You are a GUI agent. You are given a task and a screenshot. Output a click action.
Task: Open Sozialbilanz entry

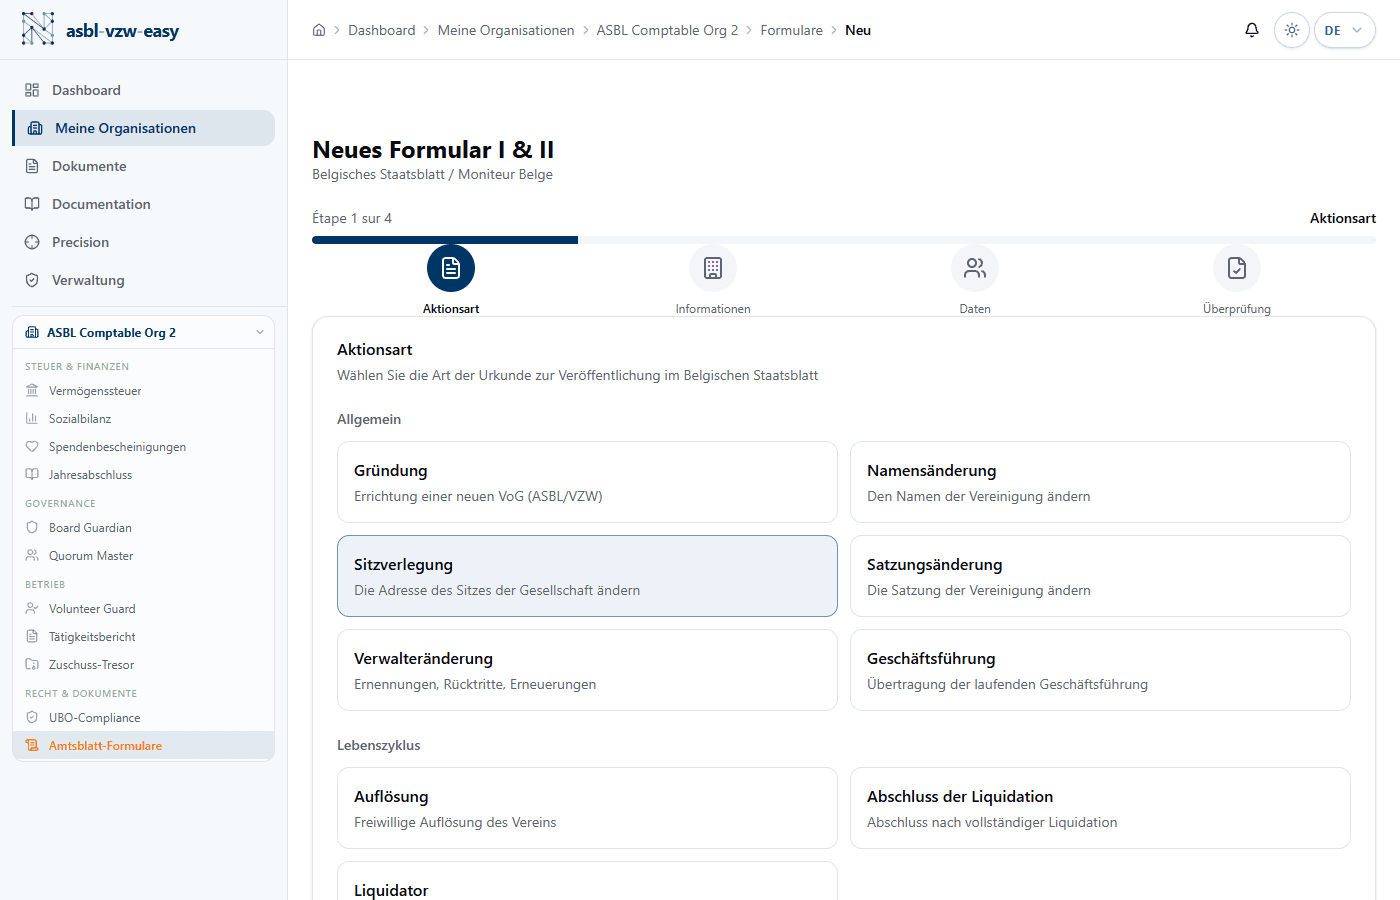click(143, 419)
